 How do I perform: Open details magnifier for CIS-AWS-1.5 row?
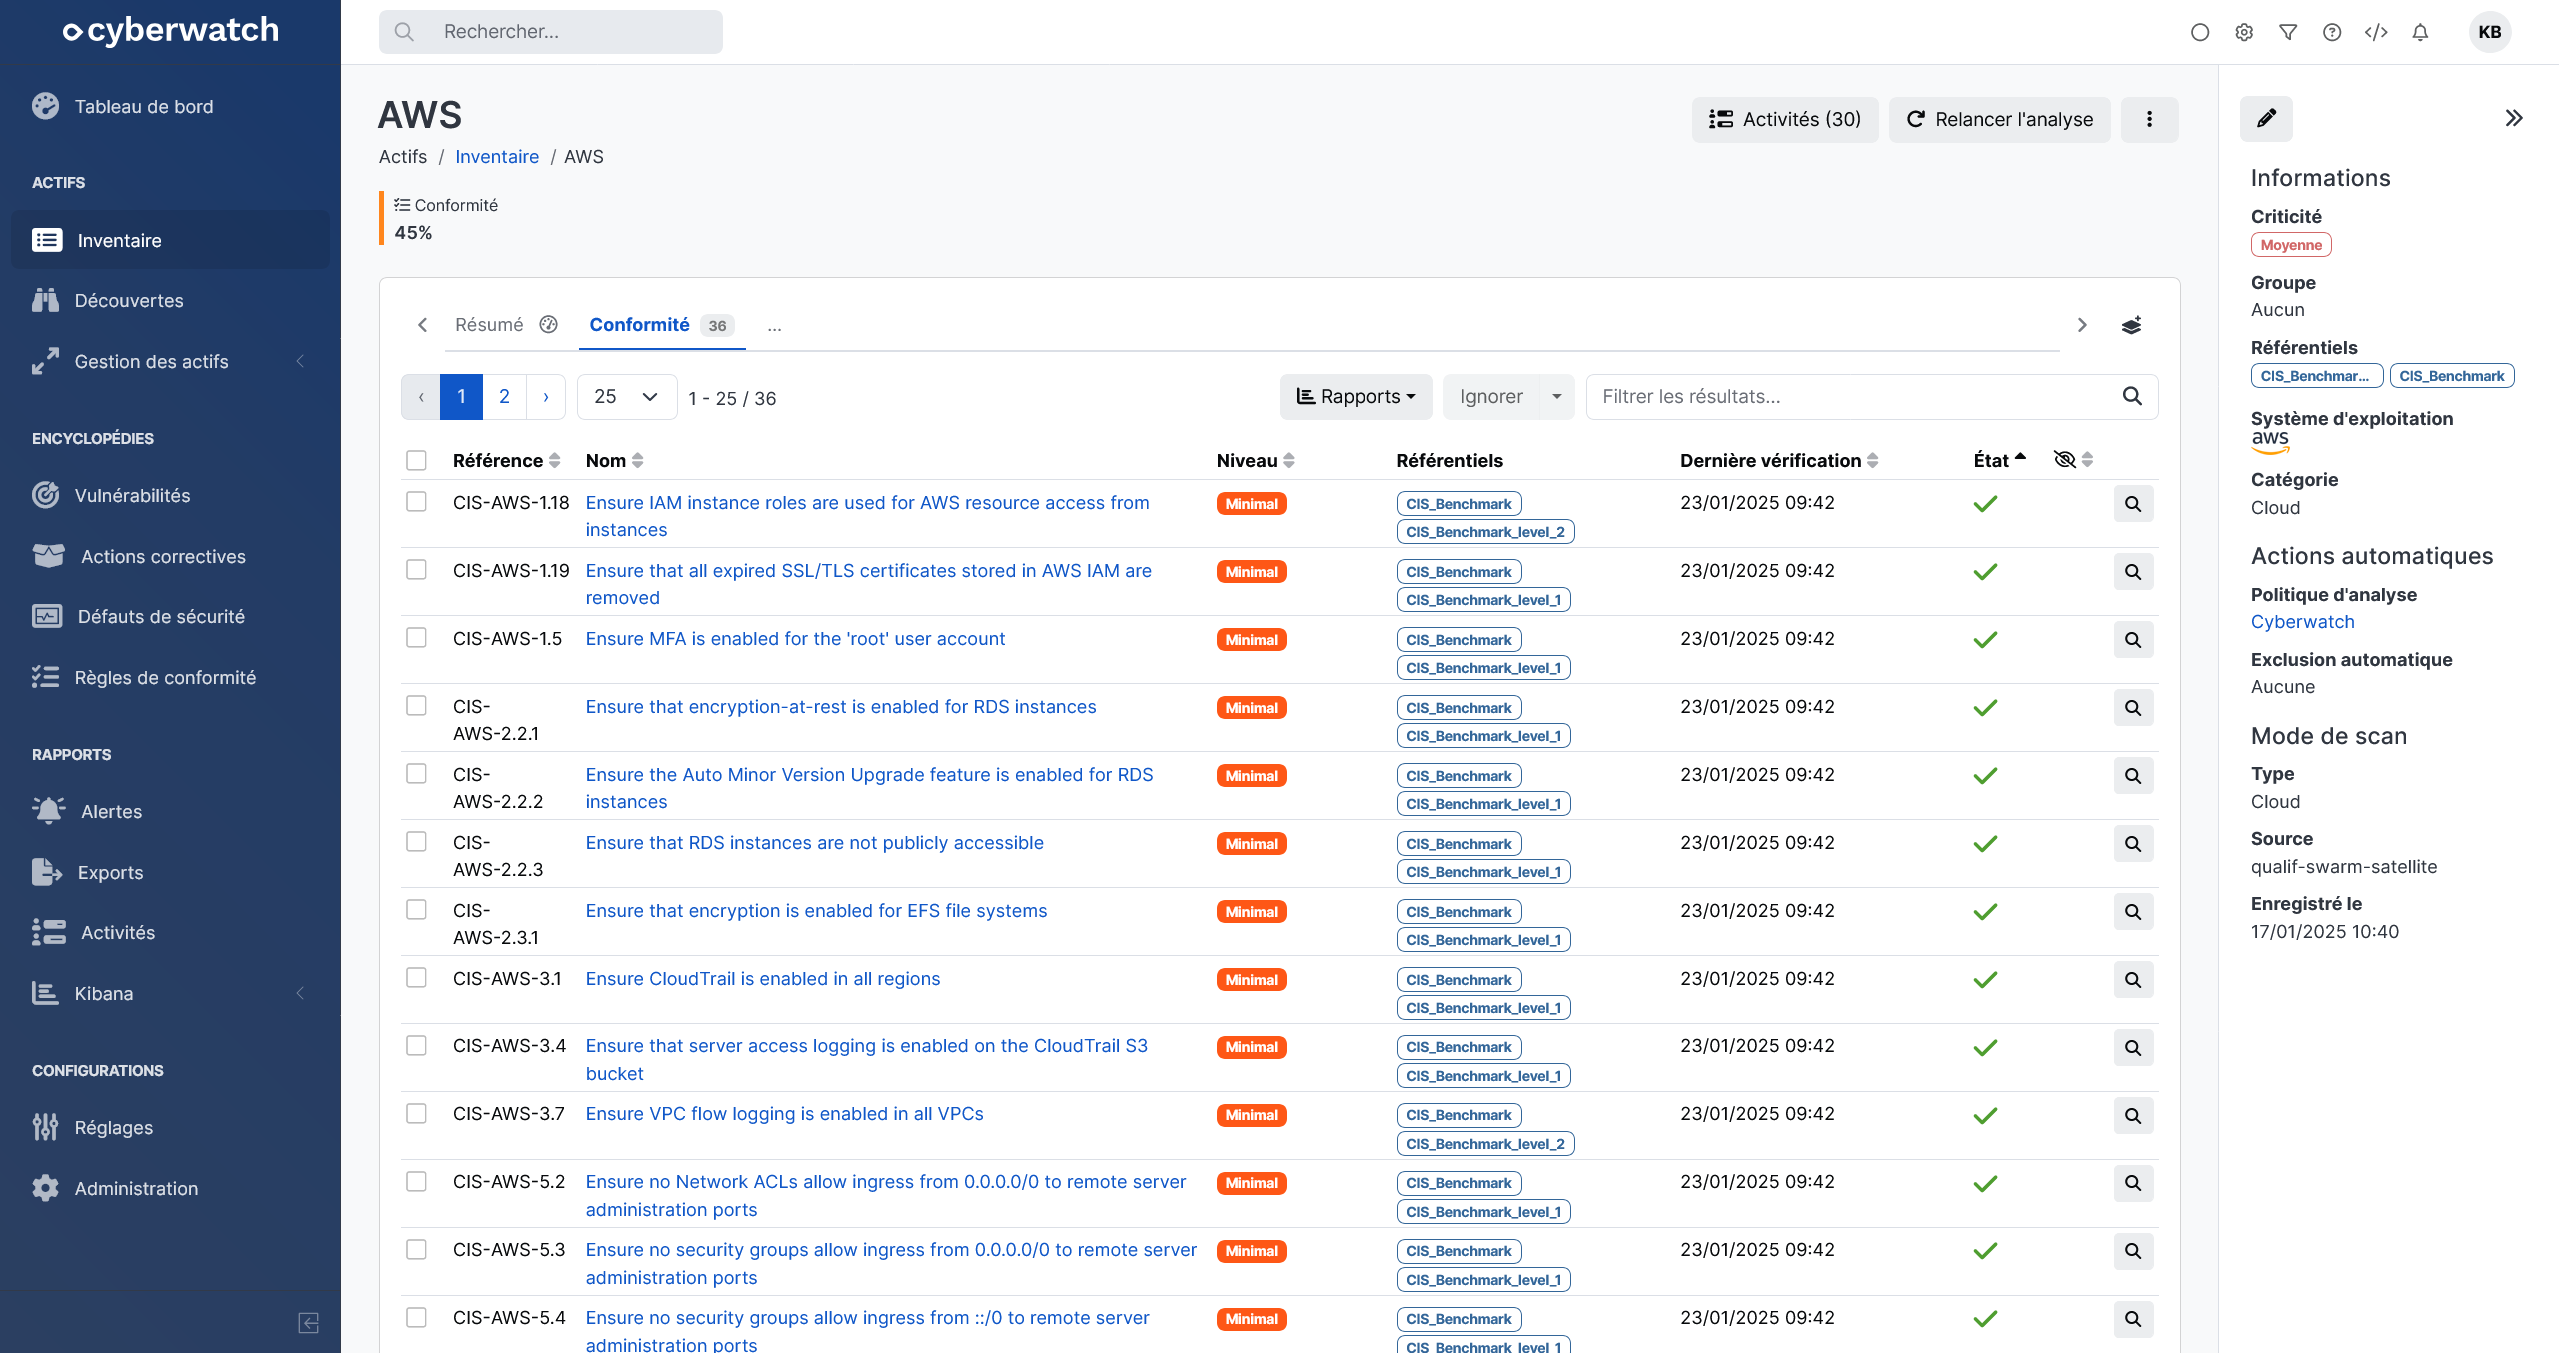[2133, 640]
